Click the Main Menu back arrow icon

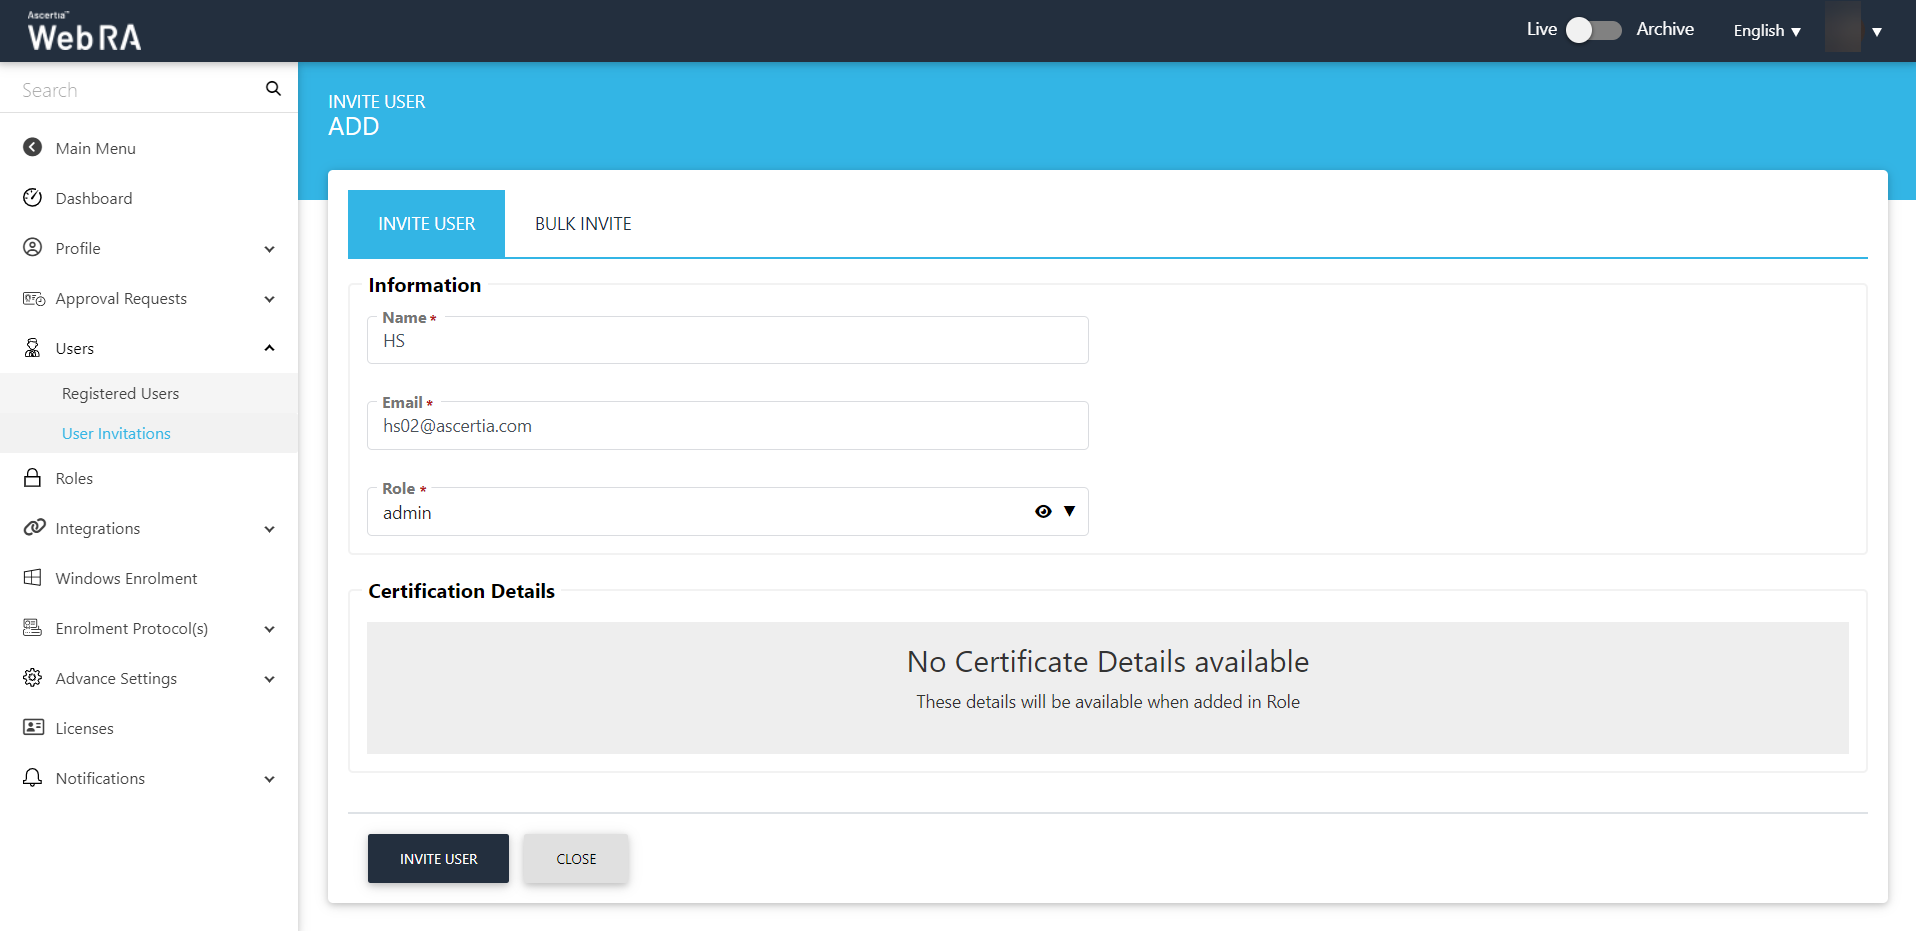click(33, 148)
